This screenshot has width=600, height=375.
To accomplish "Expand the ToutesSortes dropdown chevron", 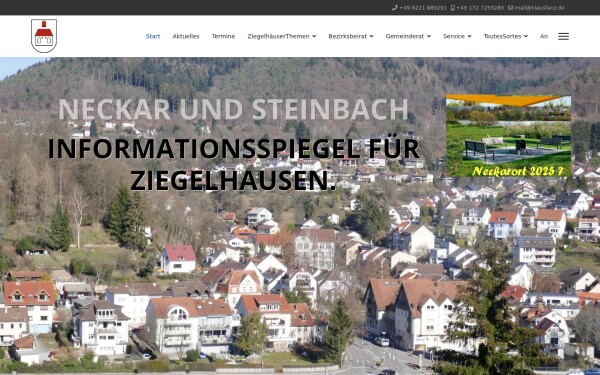I will [x=526, y=36].
